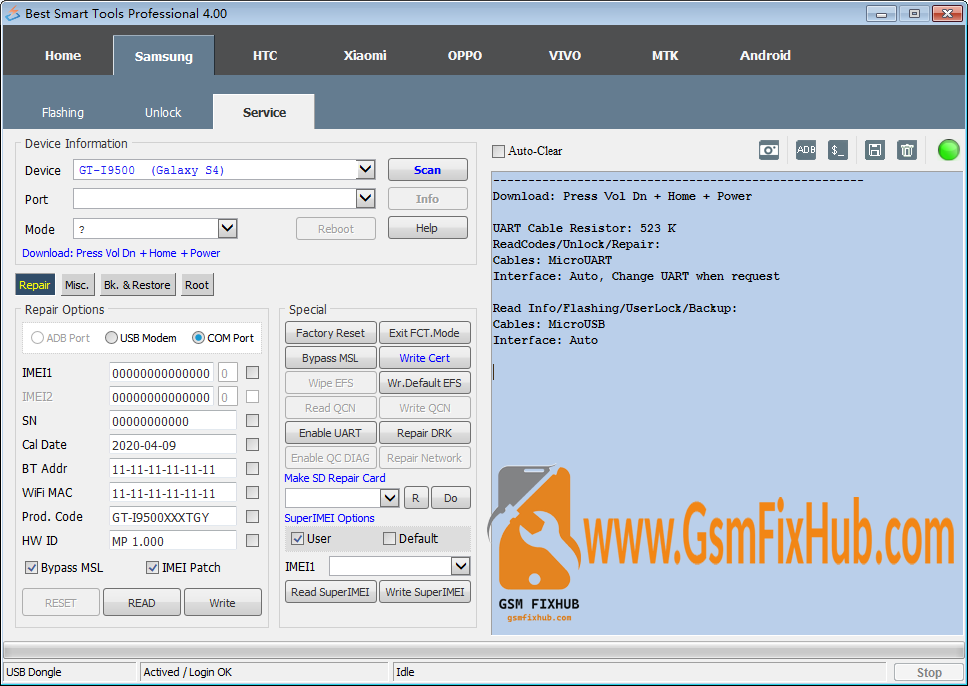Viewport: 968px width, 686px height.
Task: Click the app logo in title bar
Action: tap(12, 13)
